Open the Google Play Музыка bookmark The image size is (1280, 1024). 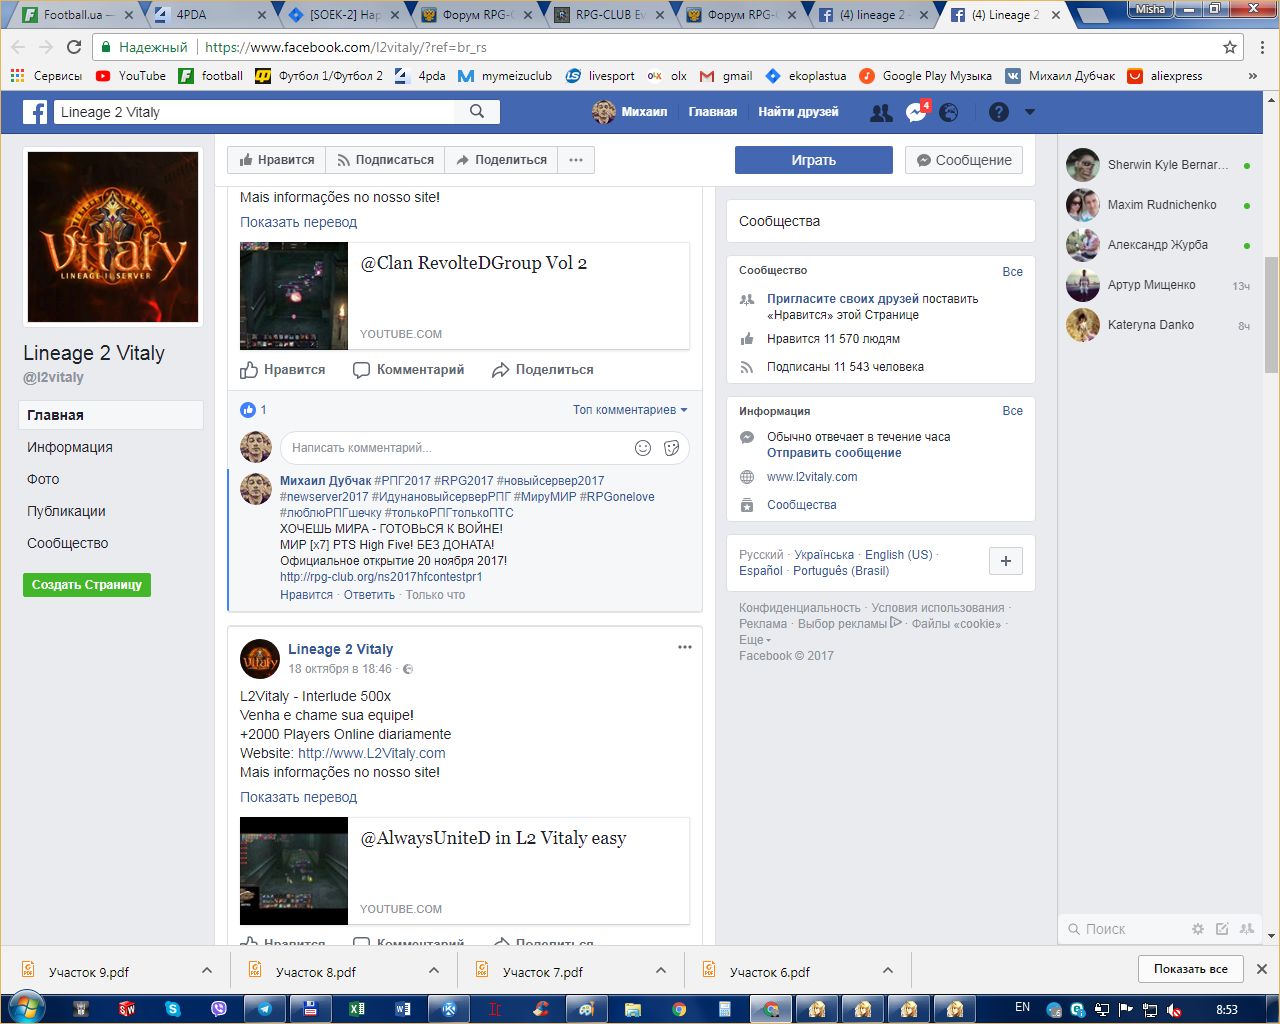coord(926,76)
